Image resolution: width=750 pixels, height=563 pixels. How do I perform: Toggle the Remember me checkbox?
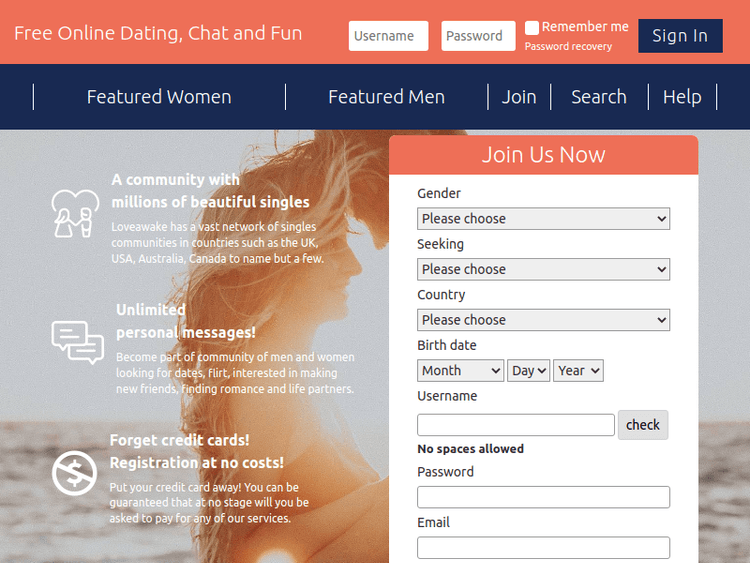[532, 28]
